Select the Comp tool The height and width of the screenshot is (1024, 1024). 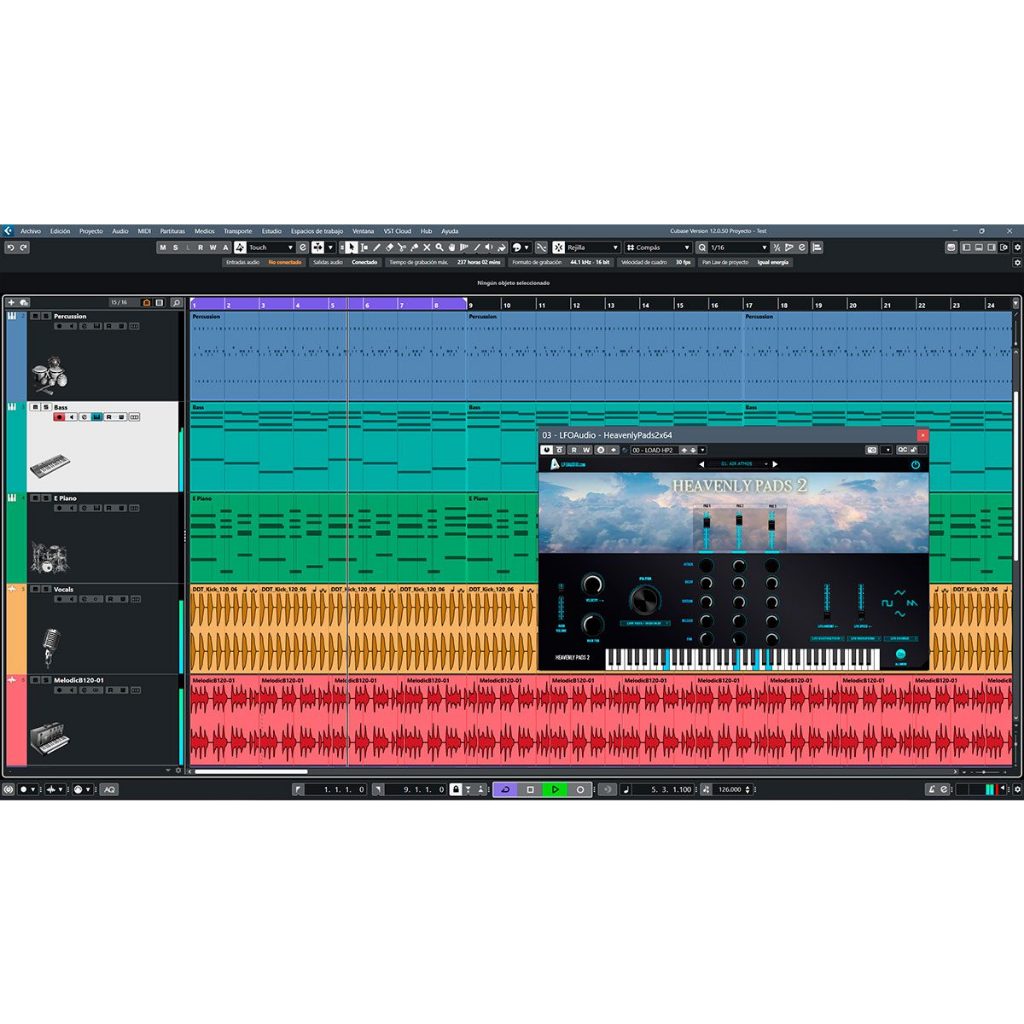click(x=464, y=248)
